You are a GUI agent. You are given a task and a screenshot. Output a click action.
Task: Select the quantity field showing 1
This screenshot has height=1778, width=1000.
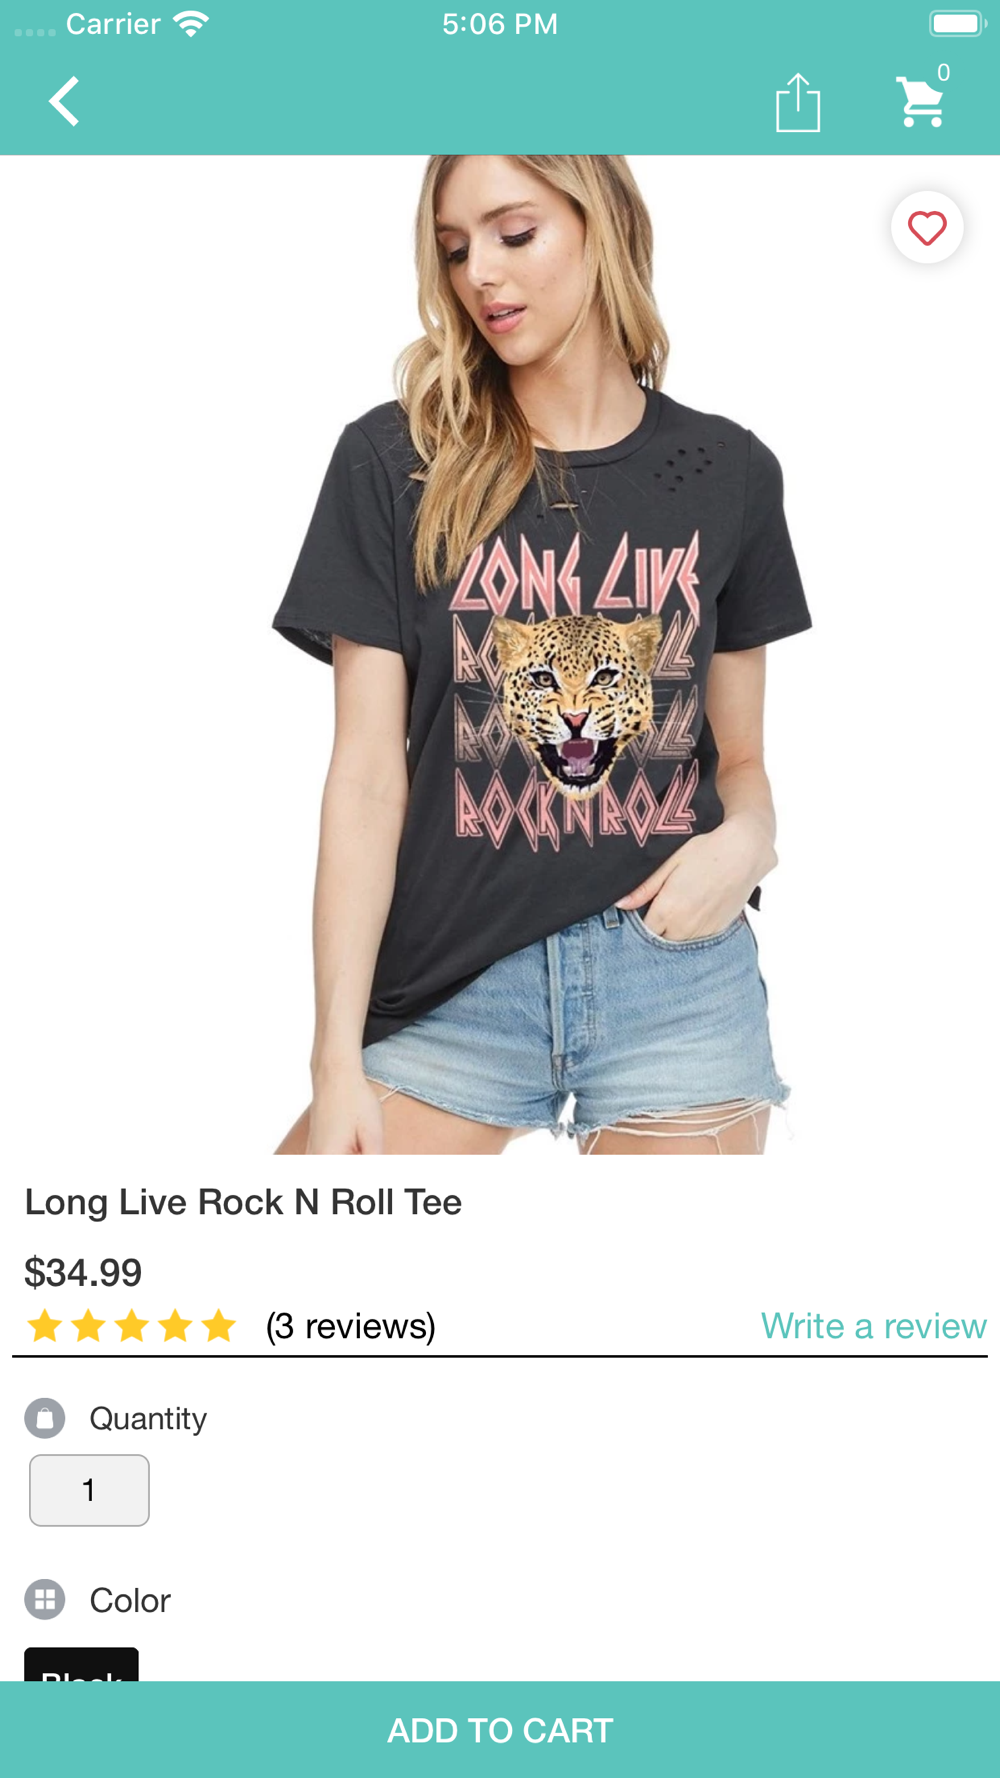[89, 1490]
